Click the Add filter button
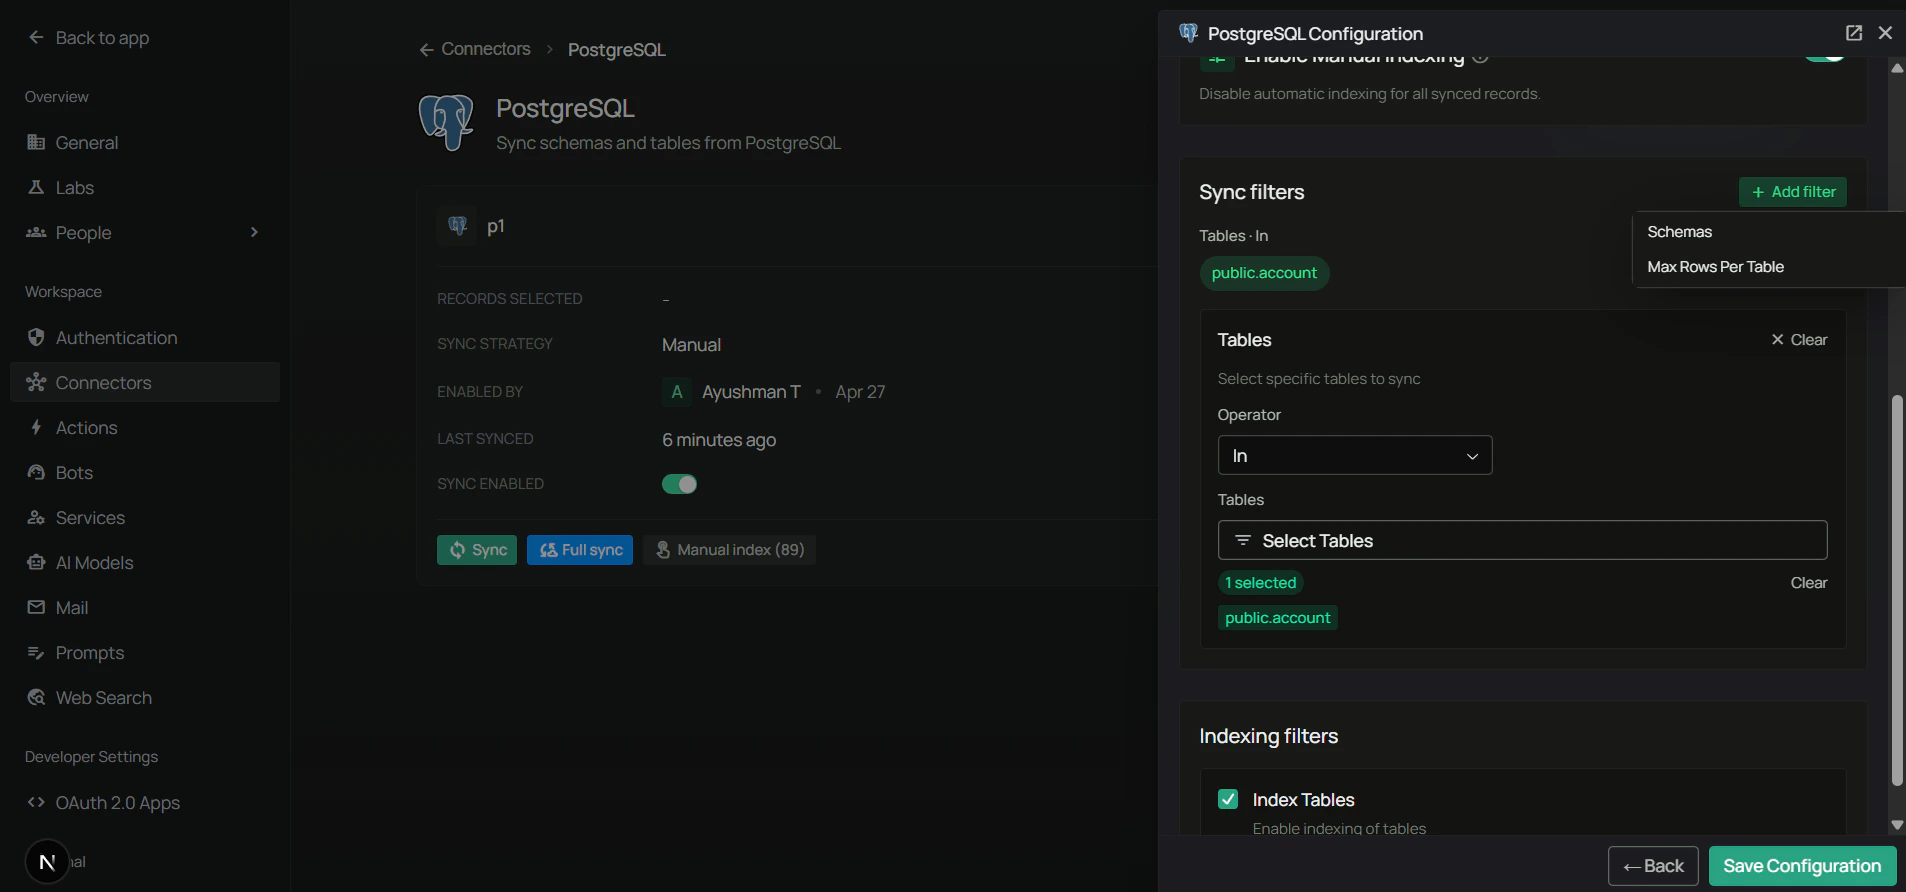 (x=1793, y=192)
